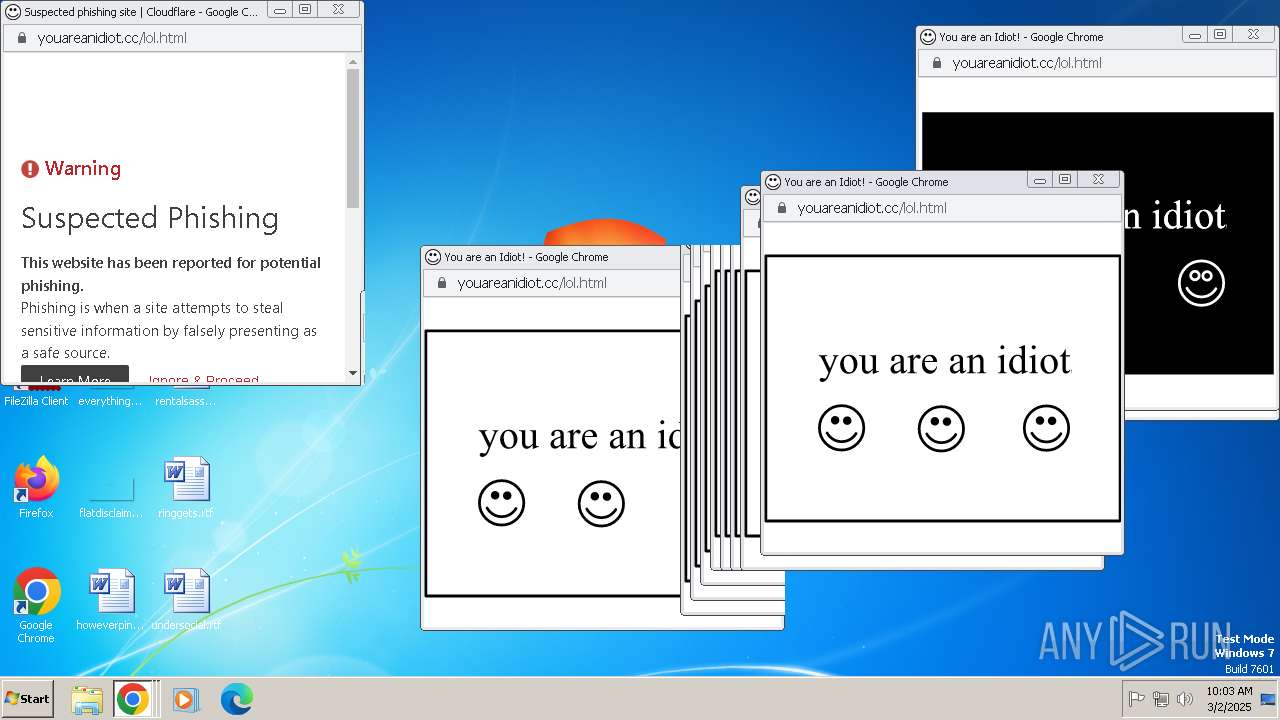1280x720 pixels.
Task: Click the address bar in front idiot window
Action: coord(941,208)
